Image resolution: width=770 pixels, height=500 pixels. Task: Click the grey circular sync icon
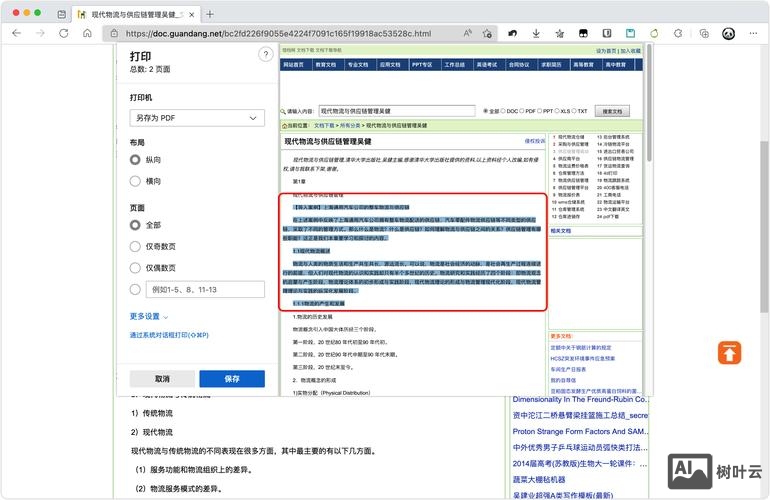pyautogui.click(x=678, y=33)
